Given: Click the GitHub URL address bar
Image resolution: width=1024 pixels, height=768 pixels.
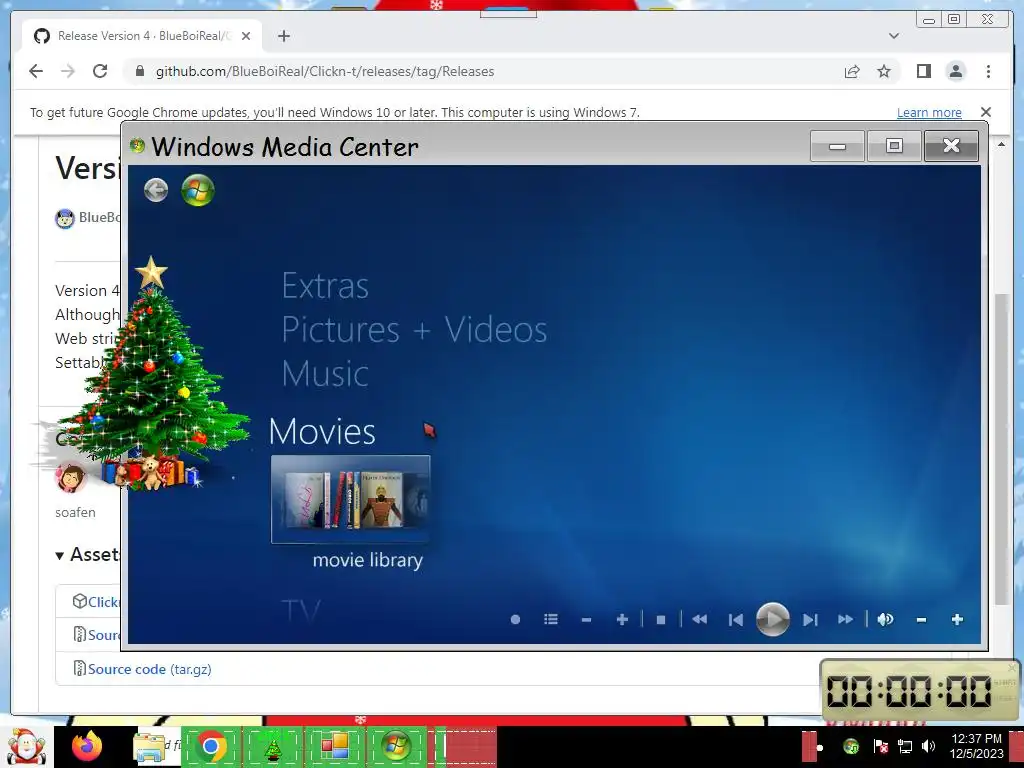Looking at the screenshot, I should (483, 71).
